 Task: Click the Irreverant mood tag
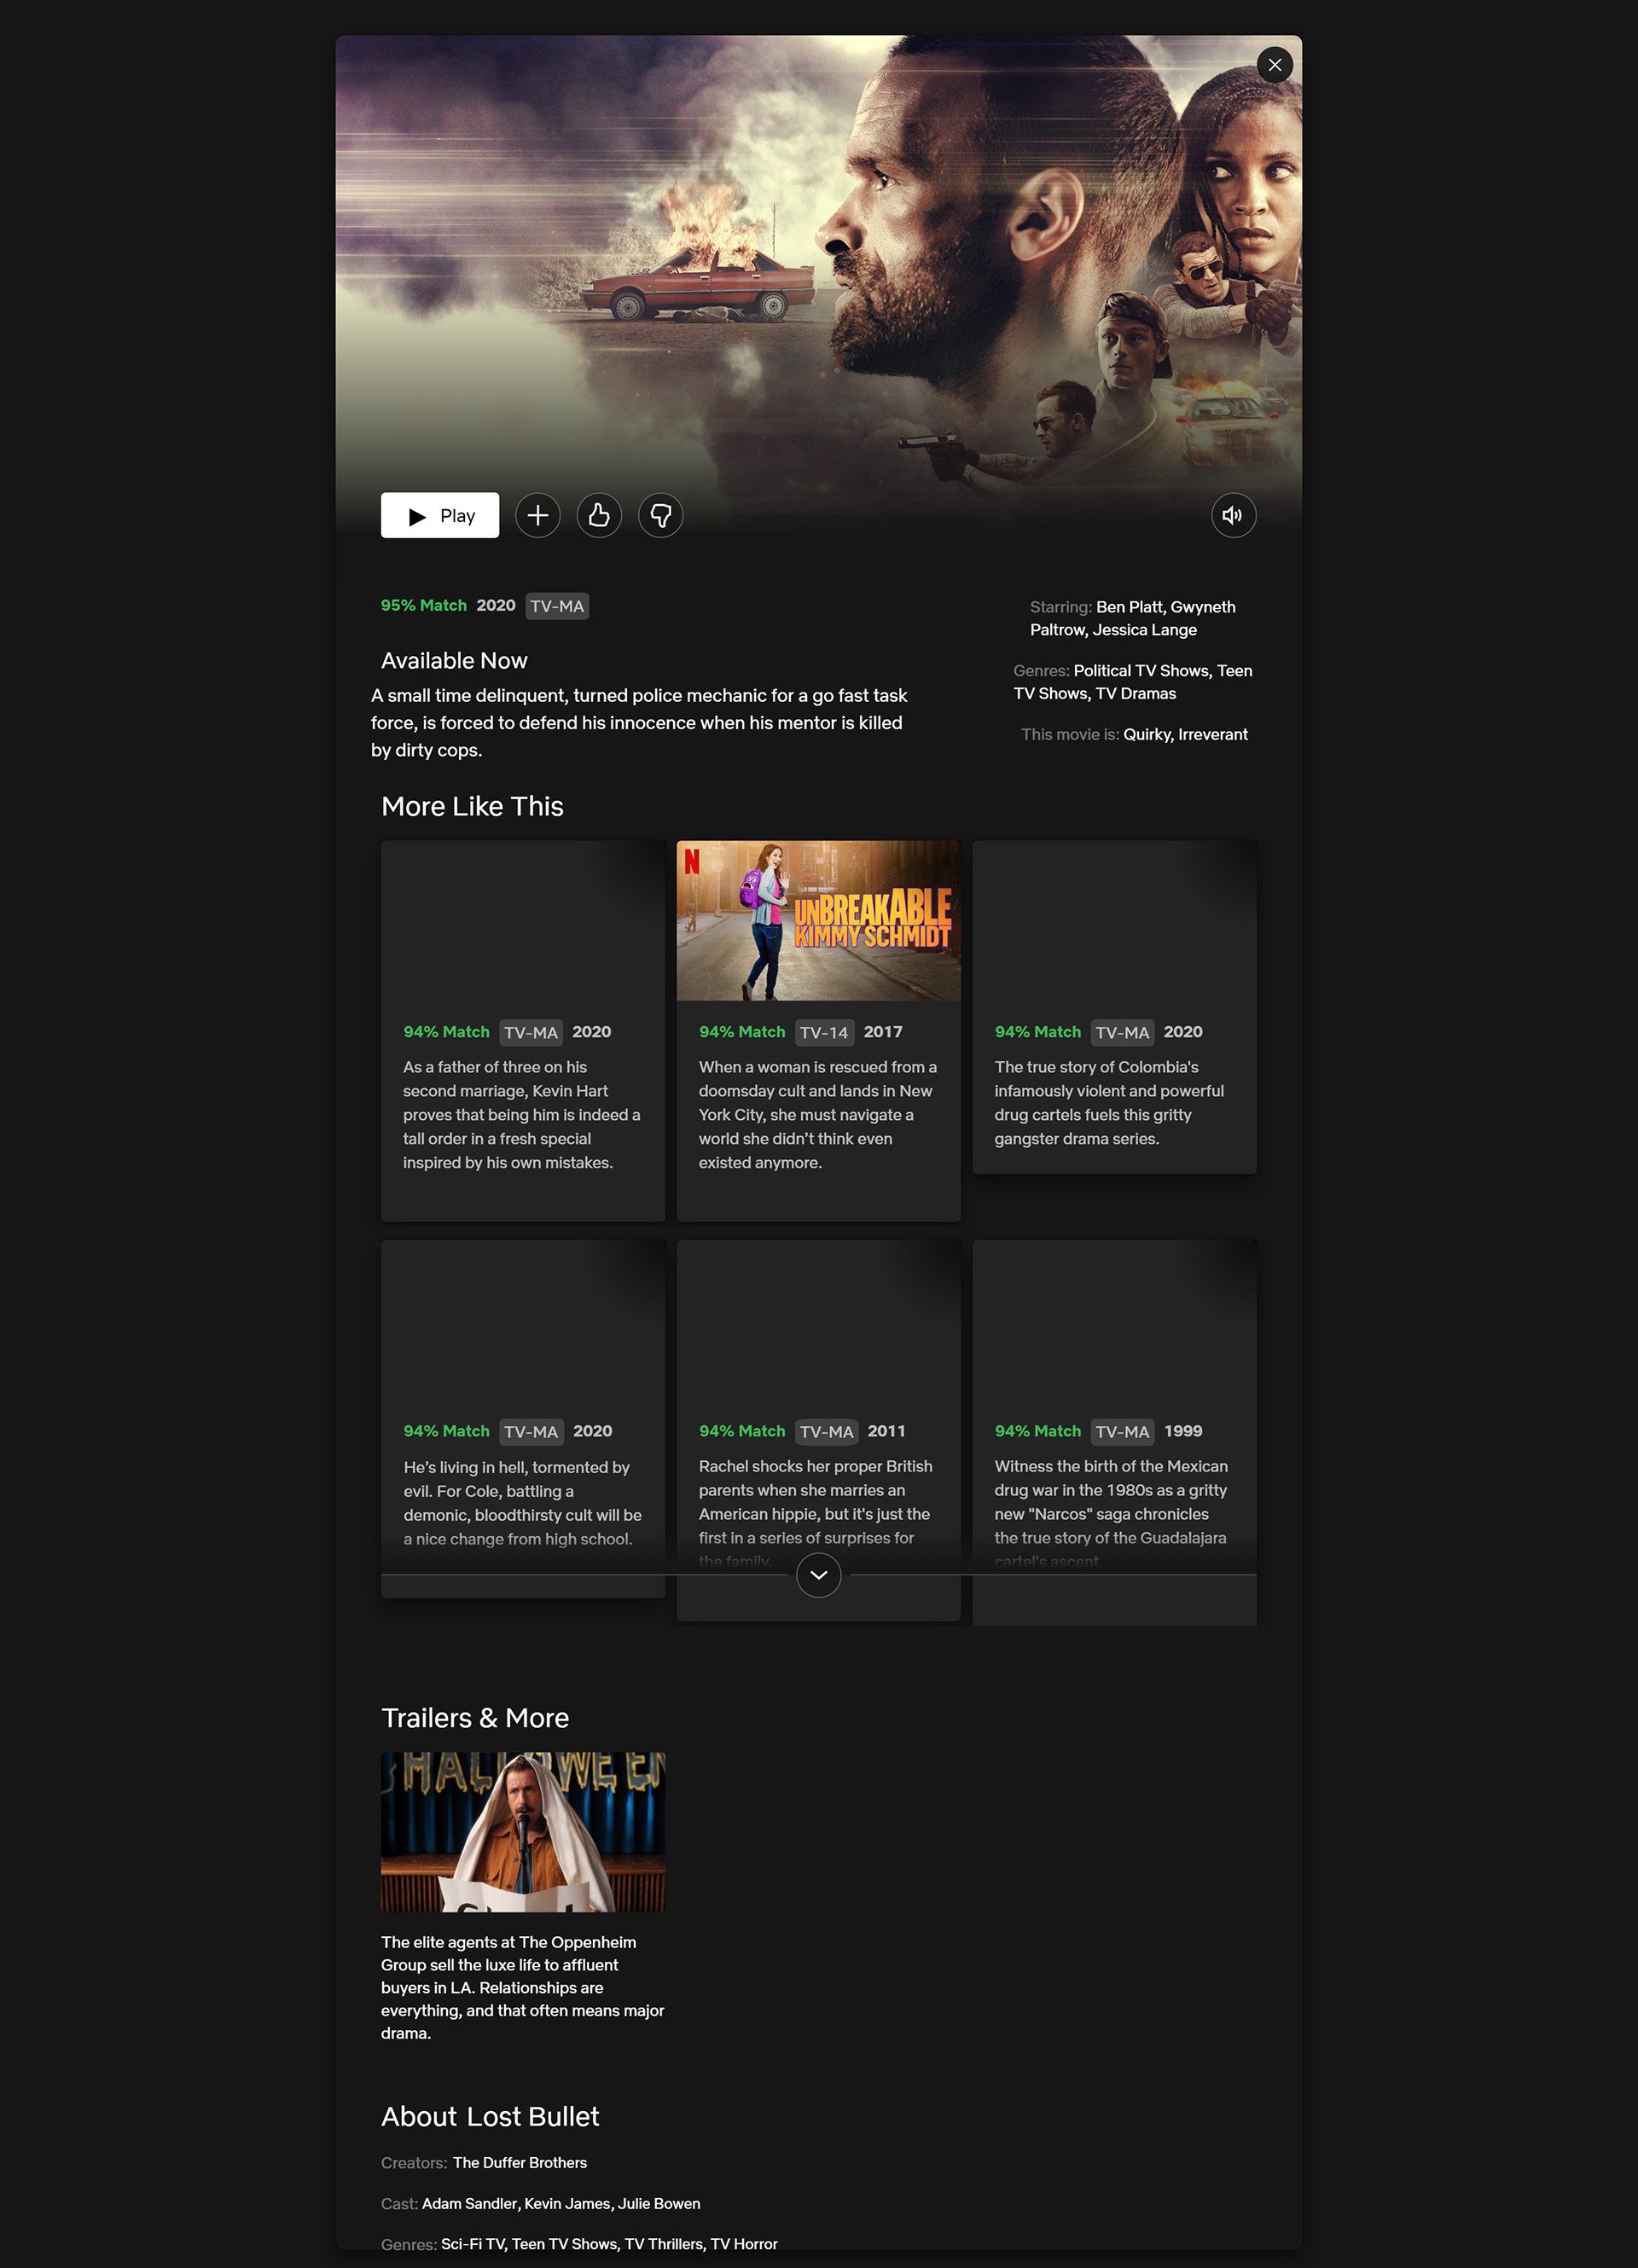pos(1212,734)
